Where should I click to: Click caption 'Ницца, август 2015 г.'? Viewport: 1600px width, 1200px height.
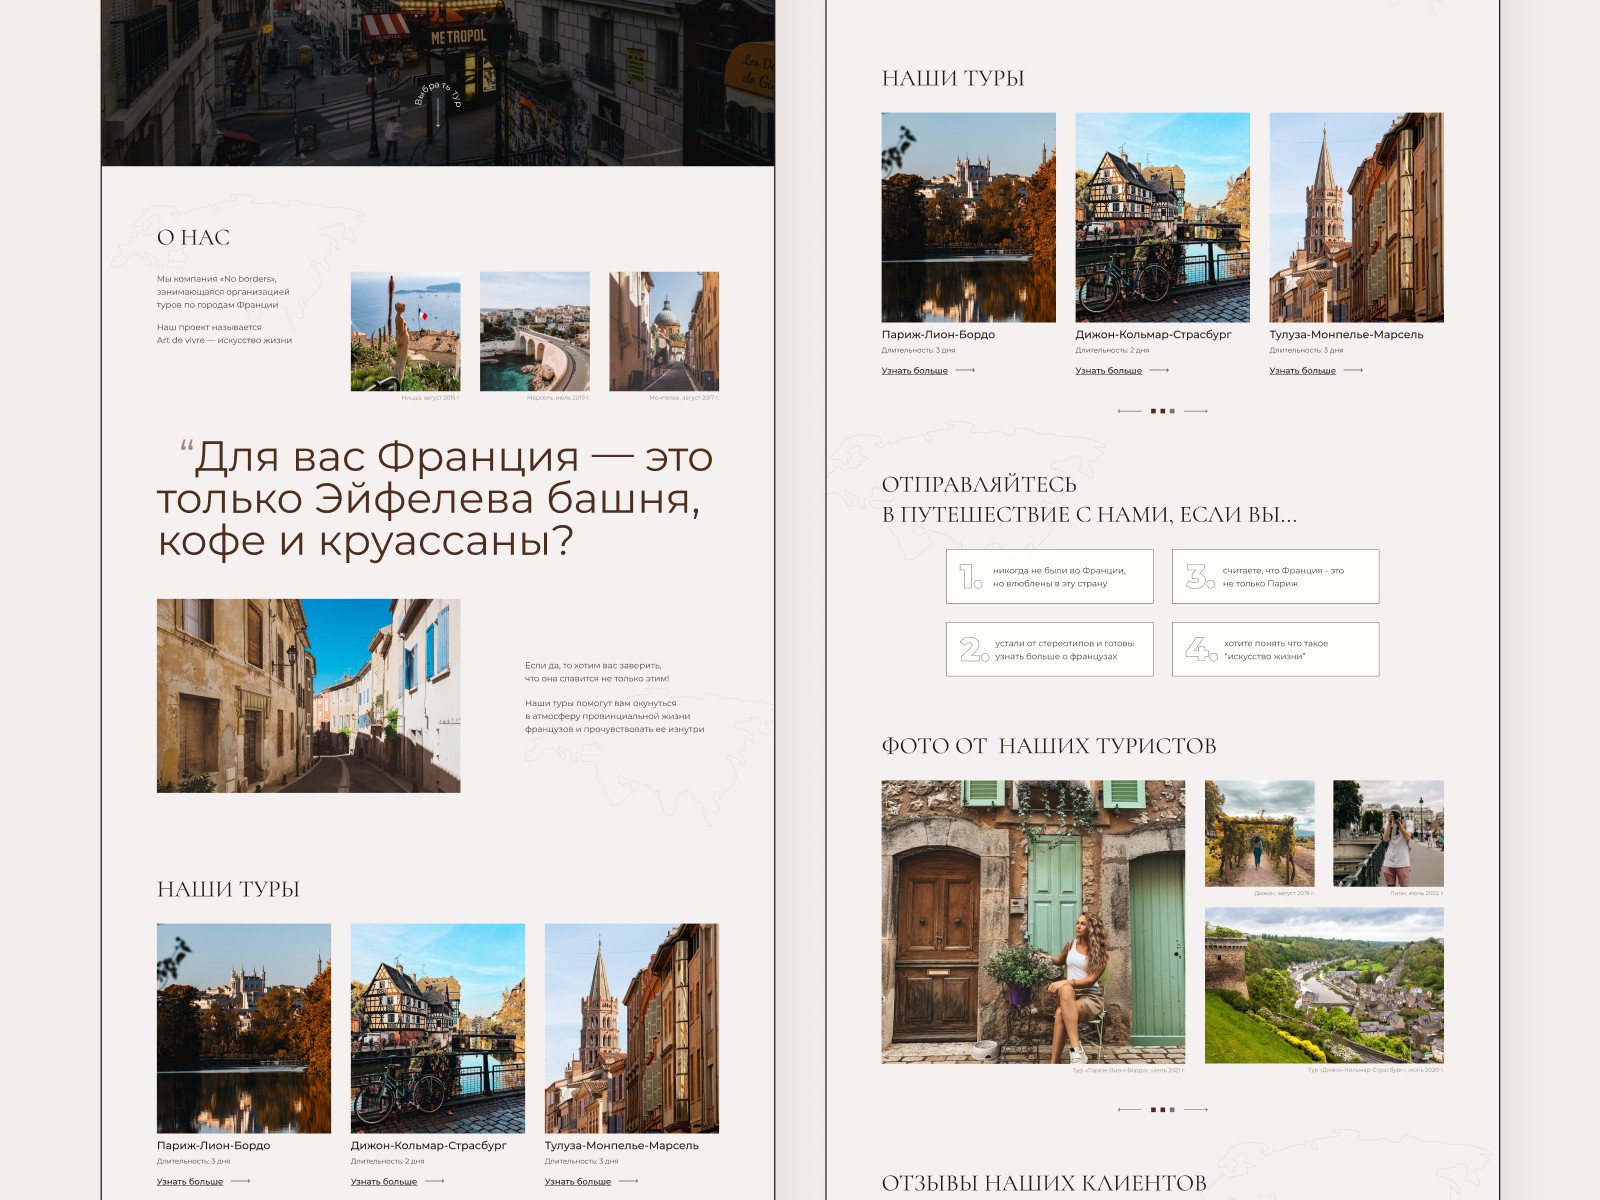tap(430, 398)
